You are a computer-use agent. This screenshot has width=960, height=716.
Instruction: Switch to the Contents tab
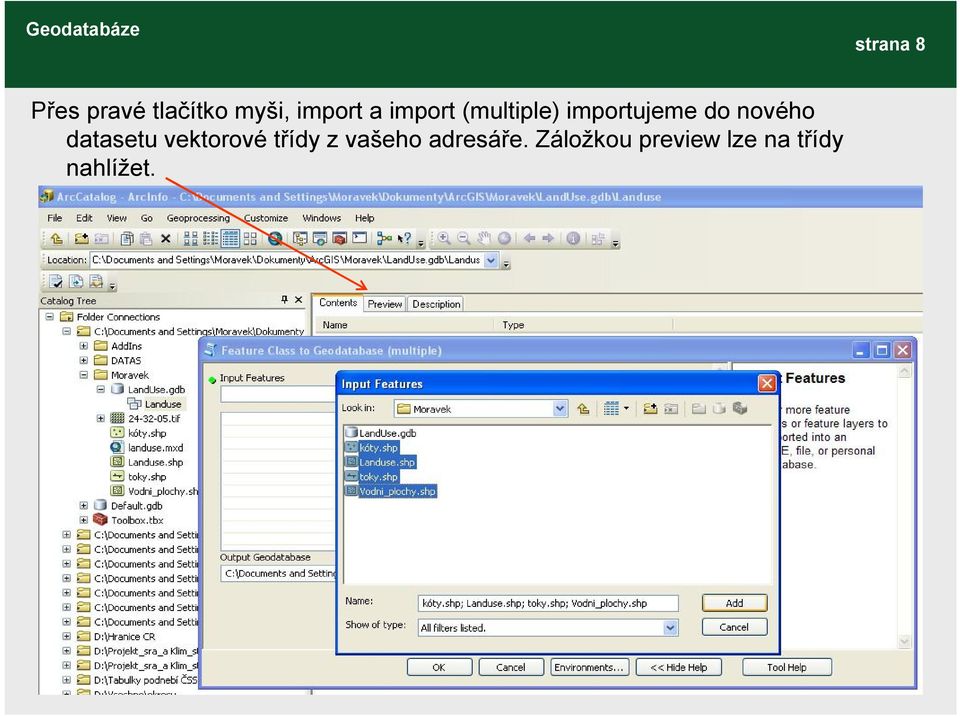[337, 303]
